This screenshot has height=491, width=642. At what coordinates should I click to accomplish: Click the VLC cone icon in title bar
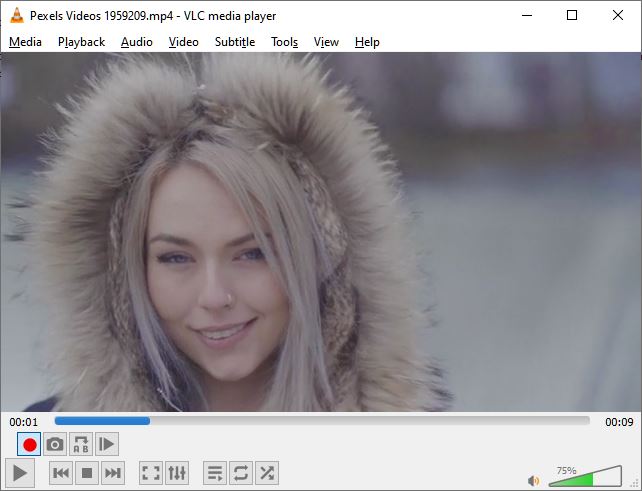point(16,16)
